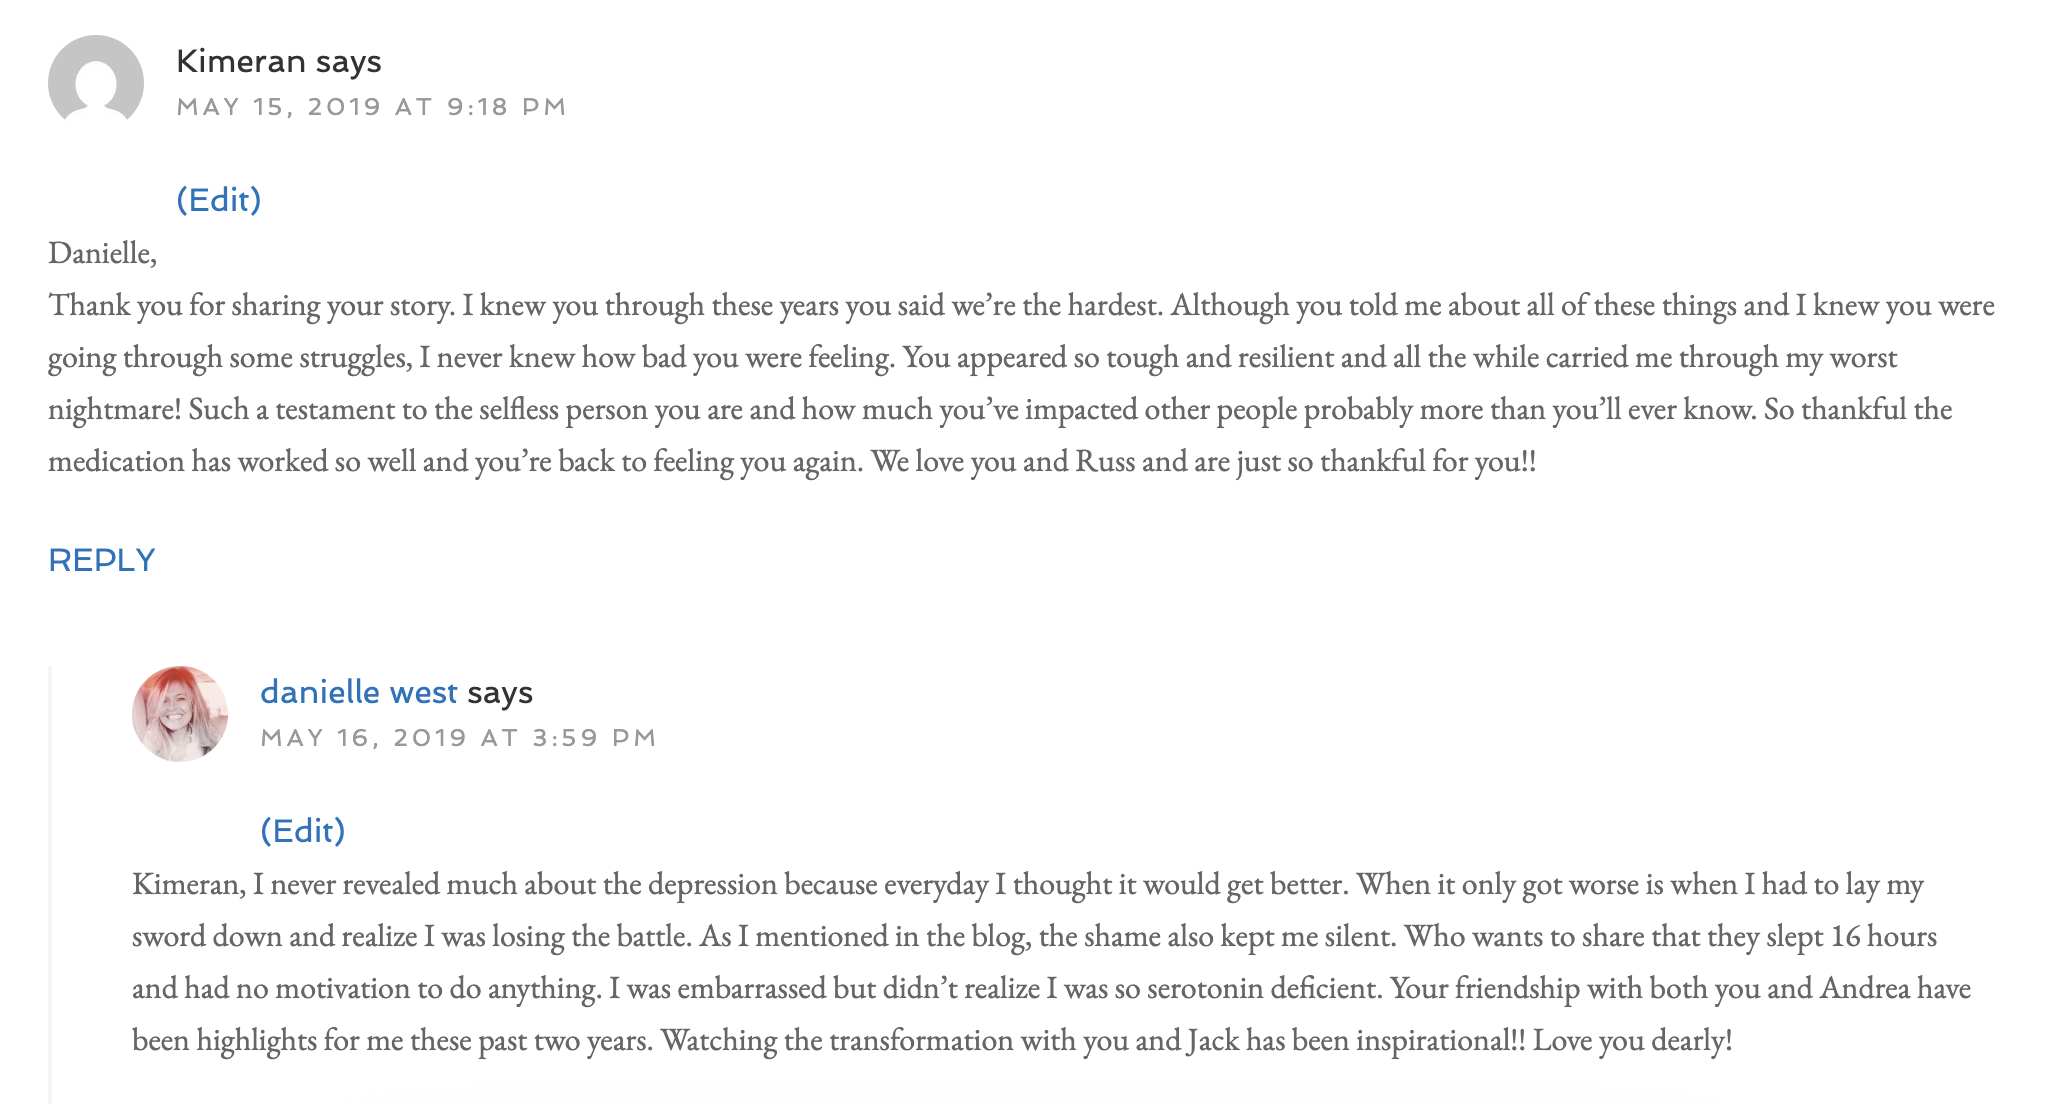Viewport: 2064px width, 1104px height.
Task: Open the May 16, 2019 at 3:59 PM permalink
Action: [459, 738]
